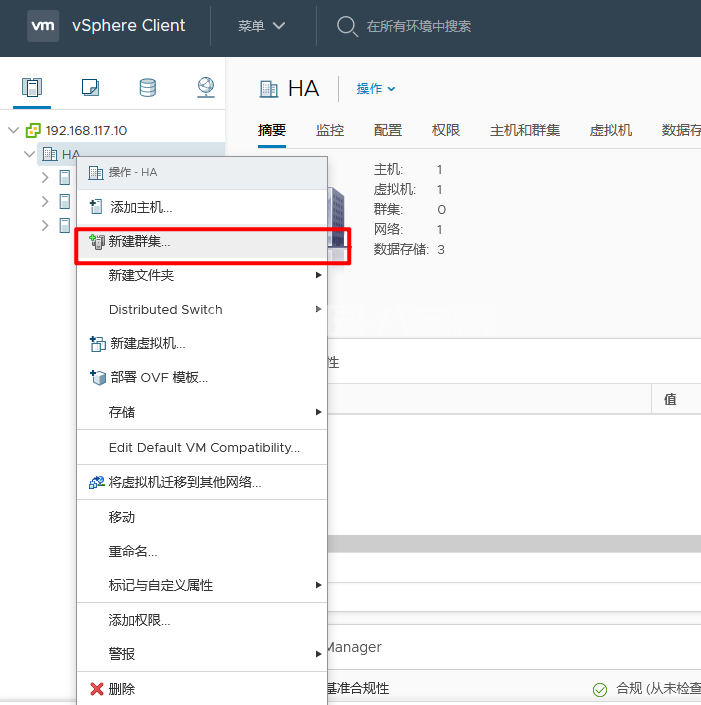
Task: Select 部署 OVF 模板 menu entry
Action: click(x=159, y=377)
